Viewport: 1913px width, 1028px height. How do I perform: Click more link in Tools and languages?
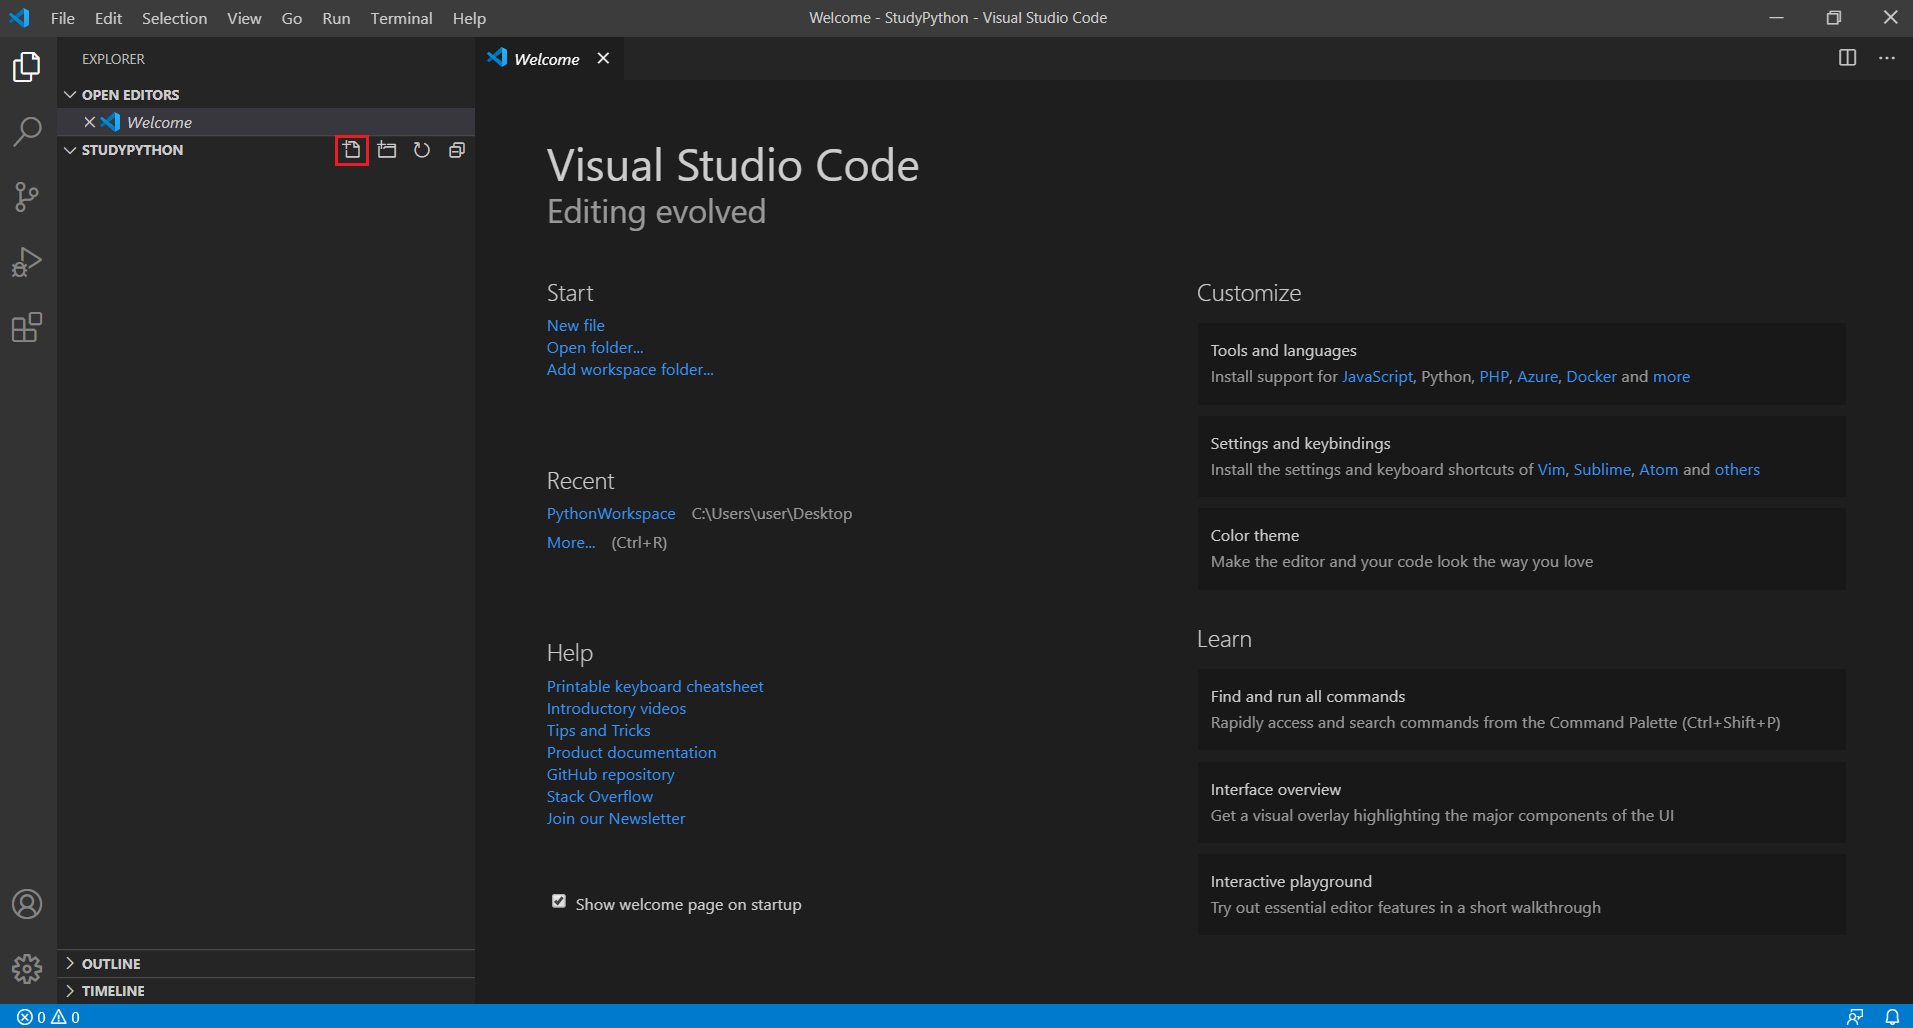(x=1671, y=377)
